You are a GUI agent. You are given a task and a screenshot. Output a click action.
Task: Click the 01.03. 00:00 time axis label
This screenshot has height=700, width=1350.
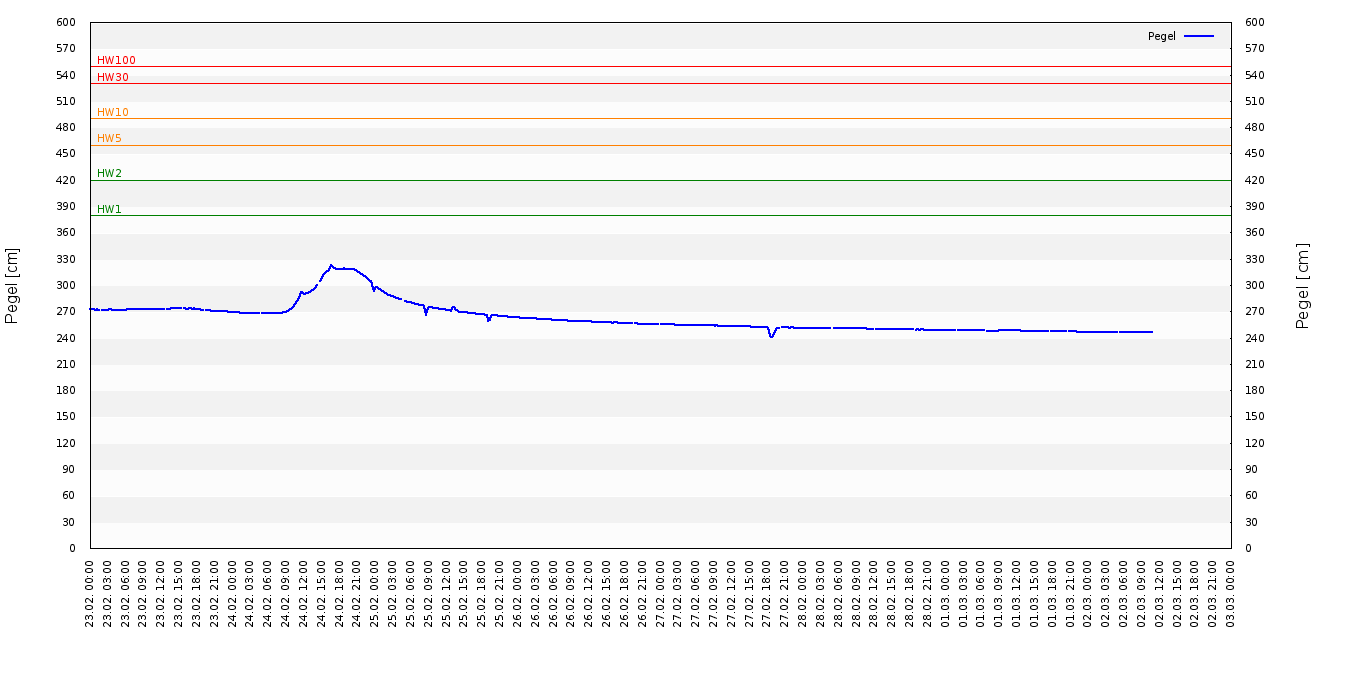pyautogui.click(x=946, y=593)
